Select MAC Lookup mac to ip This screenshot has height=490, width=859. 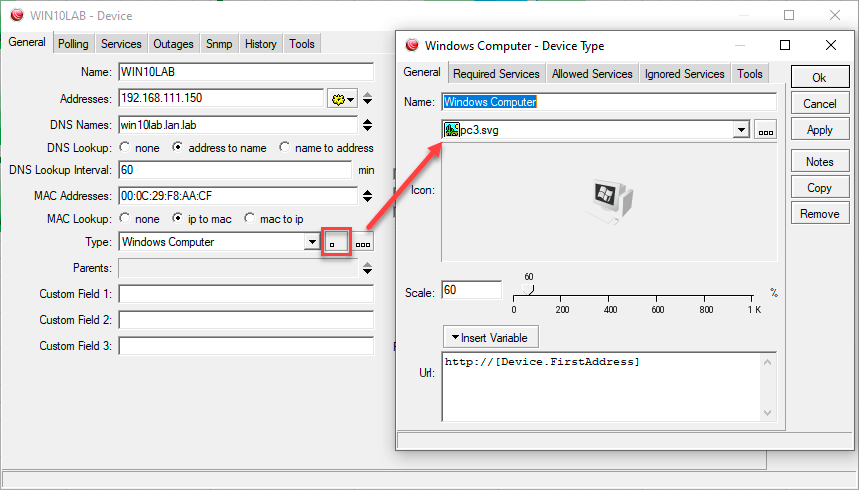click(250, 219)
